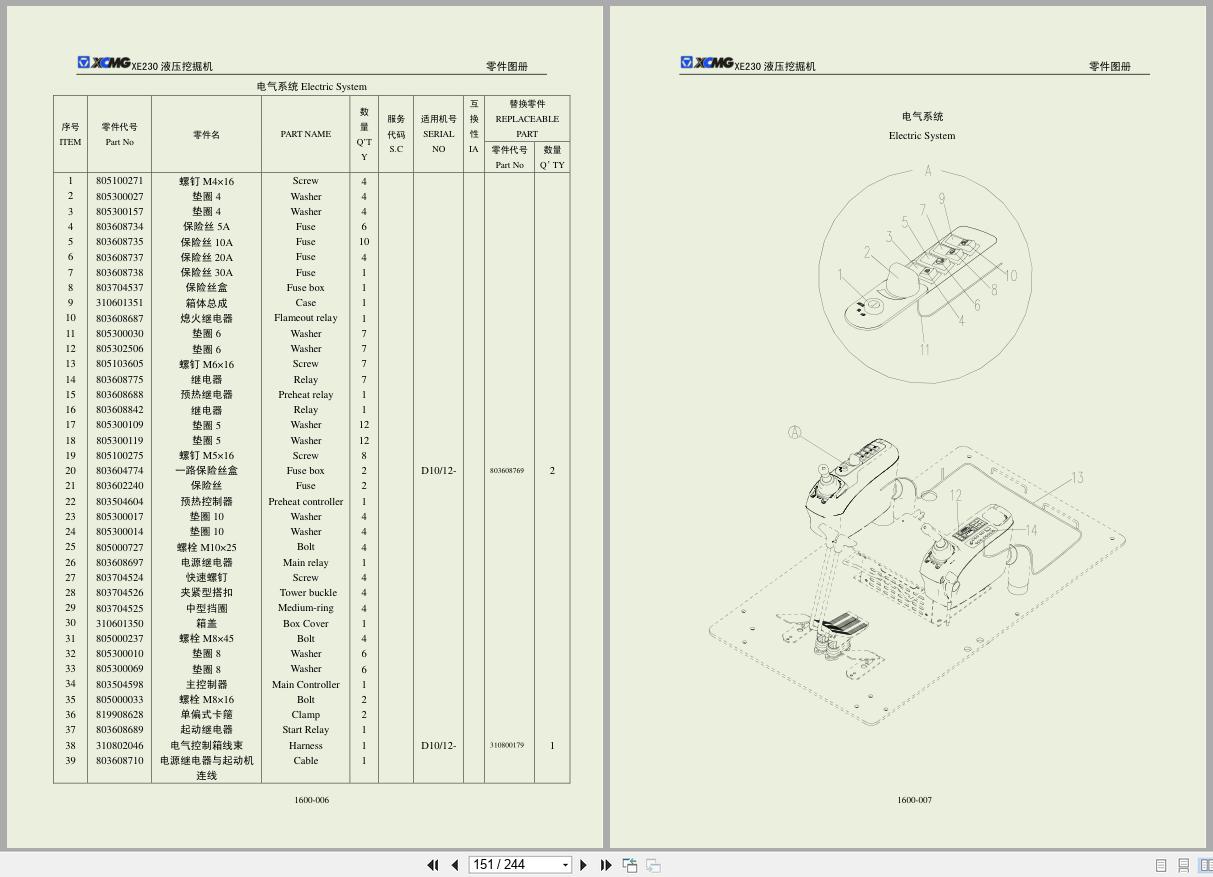Click callout number 11 in detail view
The width and height of the screenshot is (1213, 877).
coord(924,350)
